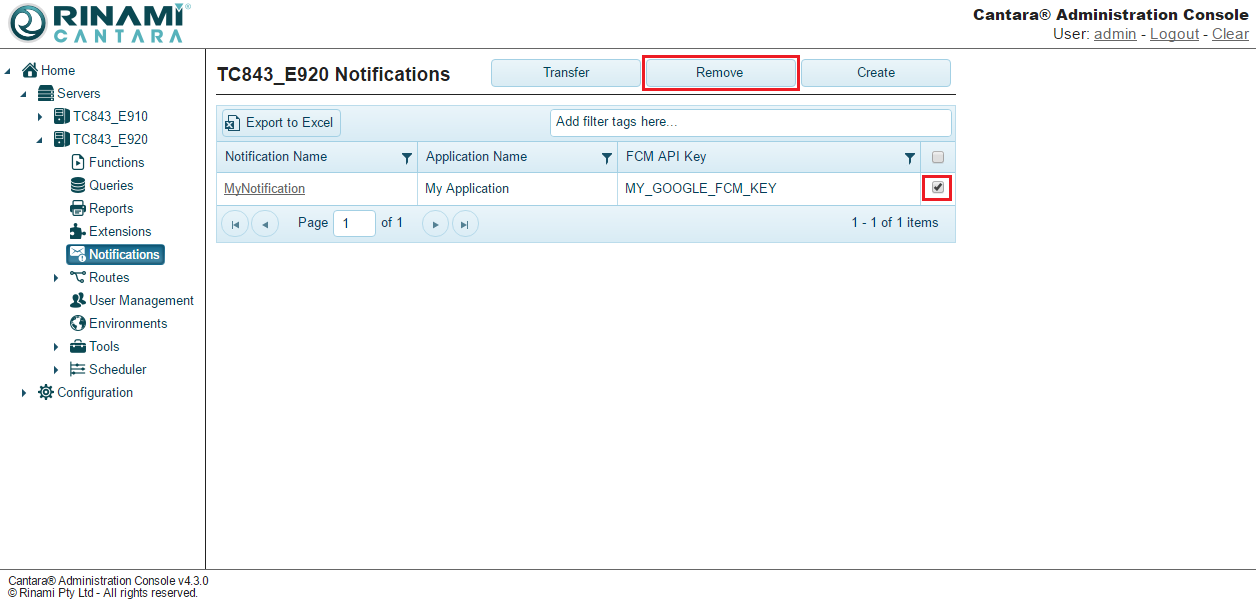Click the Queries database icon

tap(78, 185)
